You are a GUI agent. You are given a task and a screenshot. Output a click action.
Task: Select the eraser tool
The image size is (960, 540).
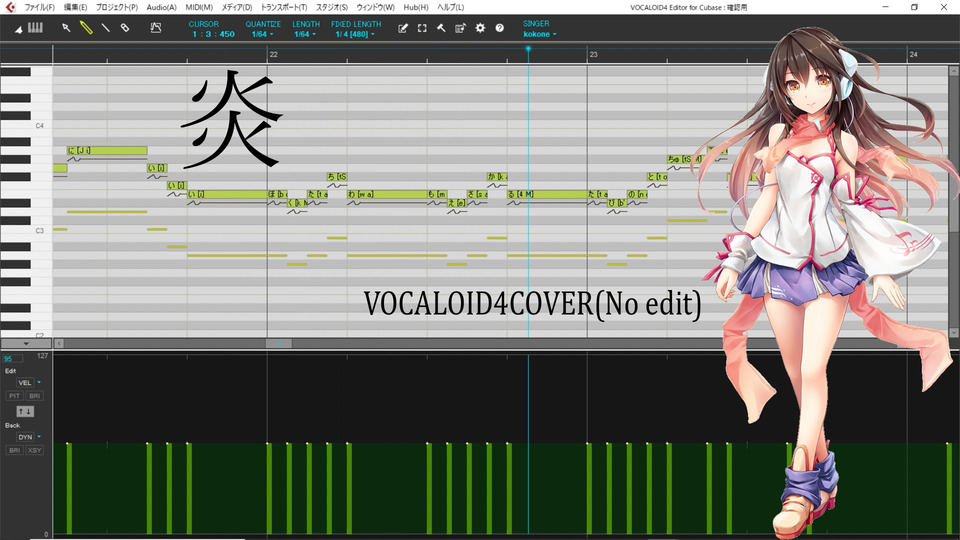click(125, 28)
